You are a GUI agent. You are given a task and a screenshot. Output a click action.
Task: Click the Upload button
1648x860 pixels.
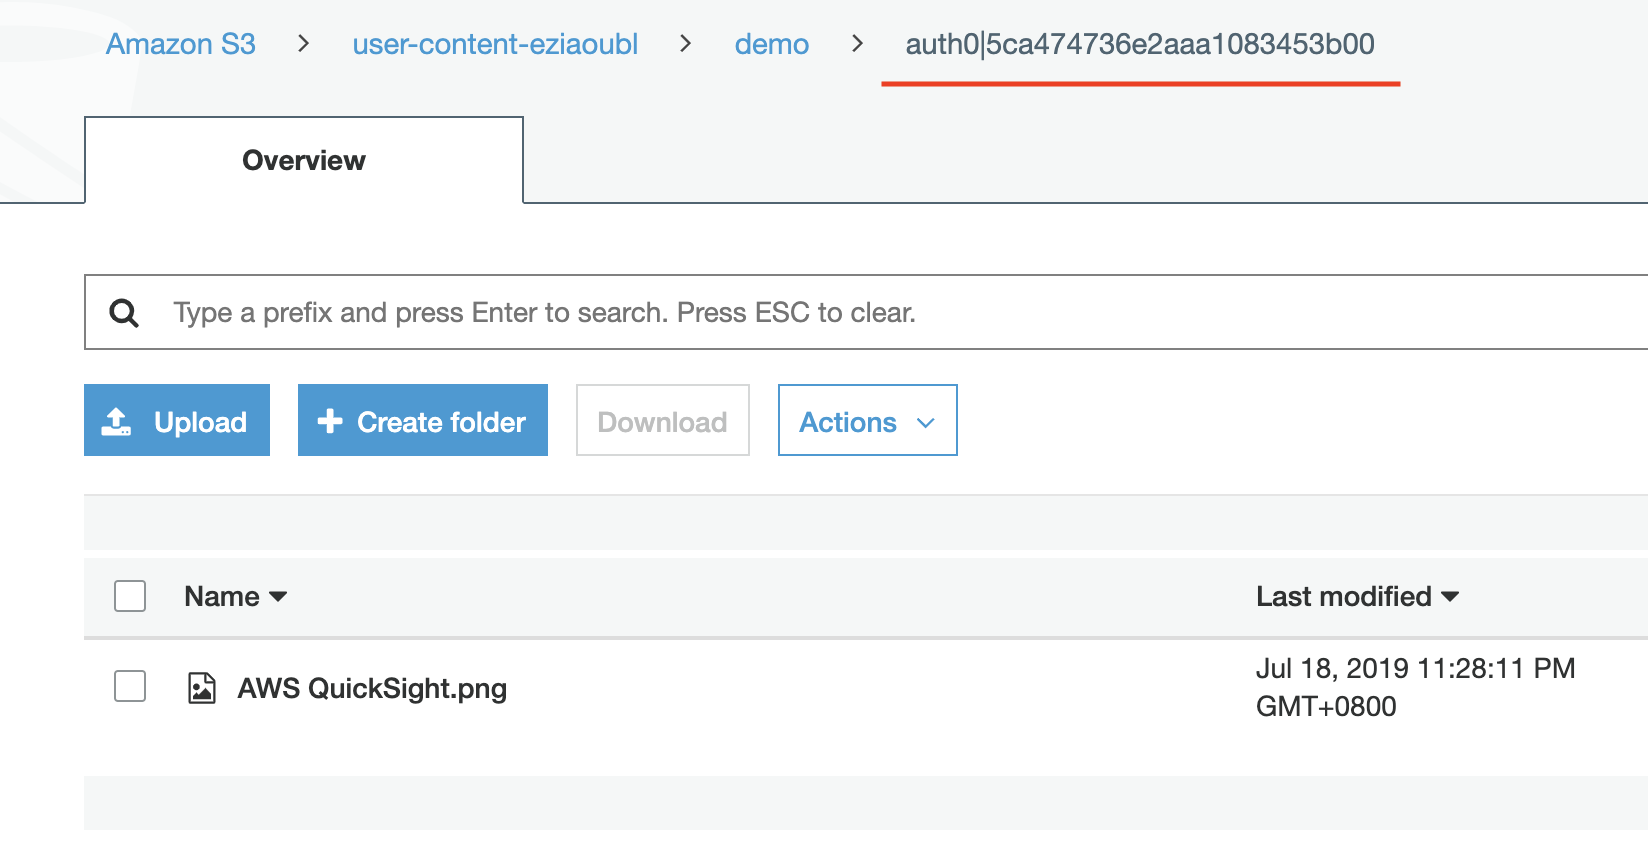point(177,421)
